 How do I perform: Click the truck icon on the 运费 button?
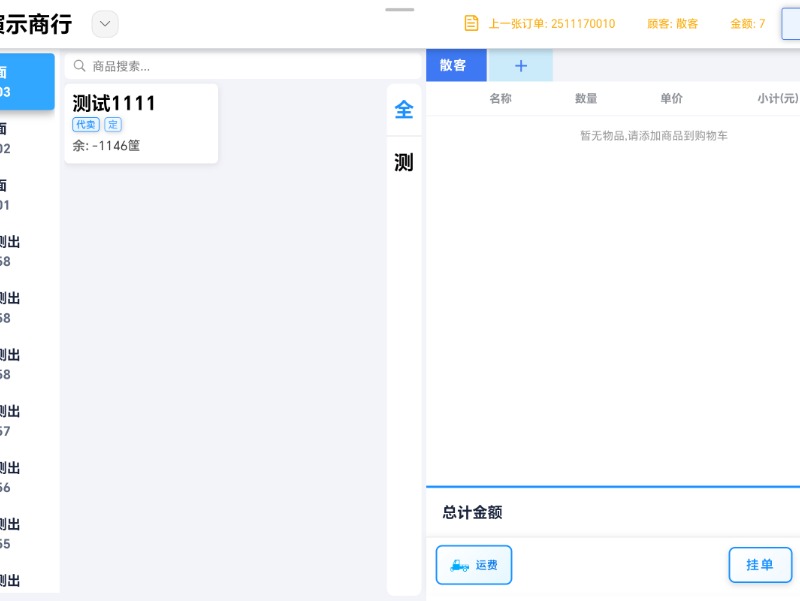(456, 565)
